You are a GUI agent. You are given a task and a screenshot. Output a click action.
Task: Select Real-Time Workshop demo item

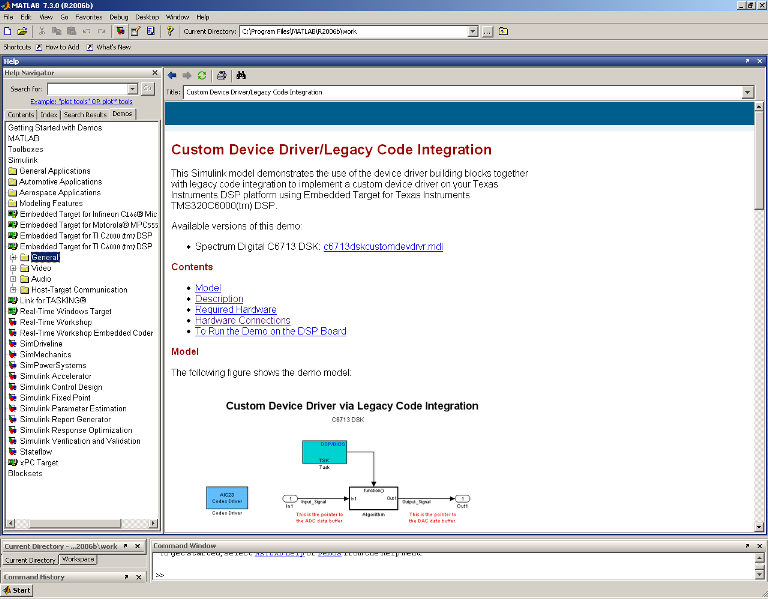click(56, 322)
